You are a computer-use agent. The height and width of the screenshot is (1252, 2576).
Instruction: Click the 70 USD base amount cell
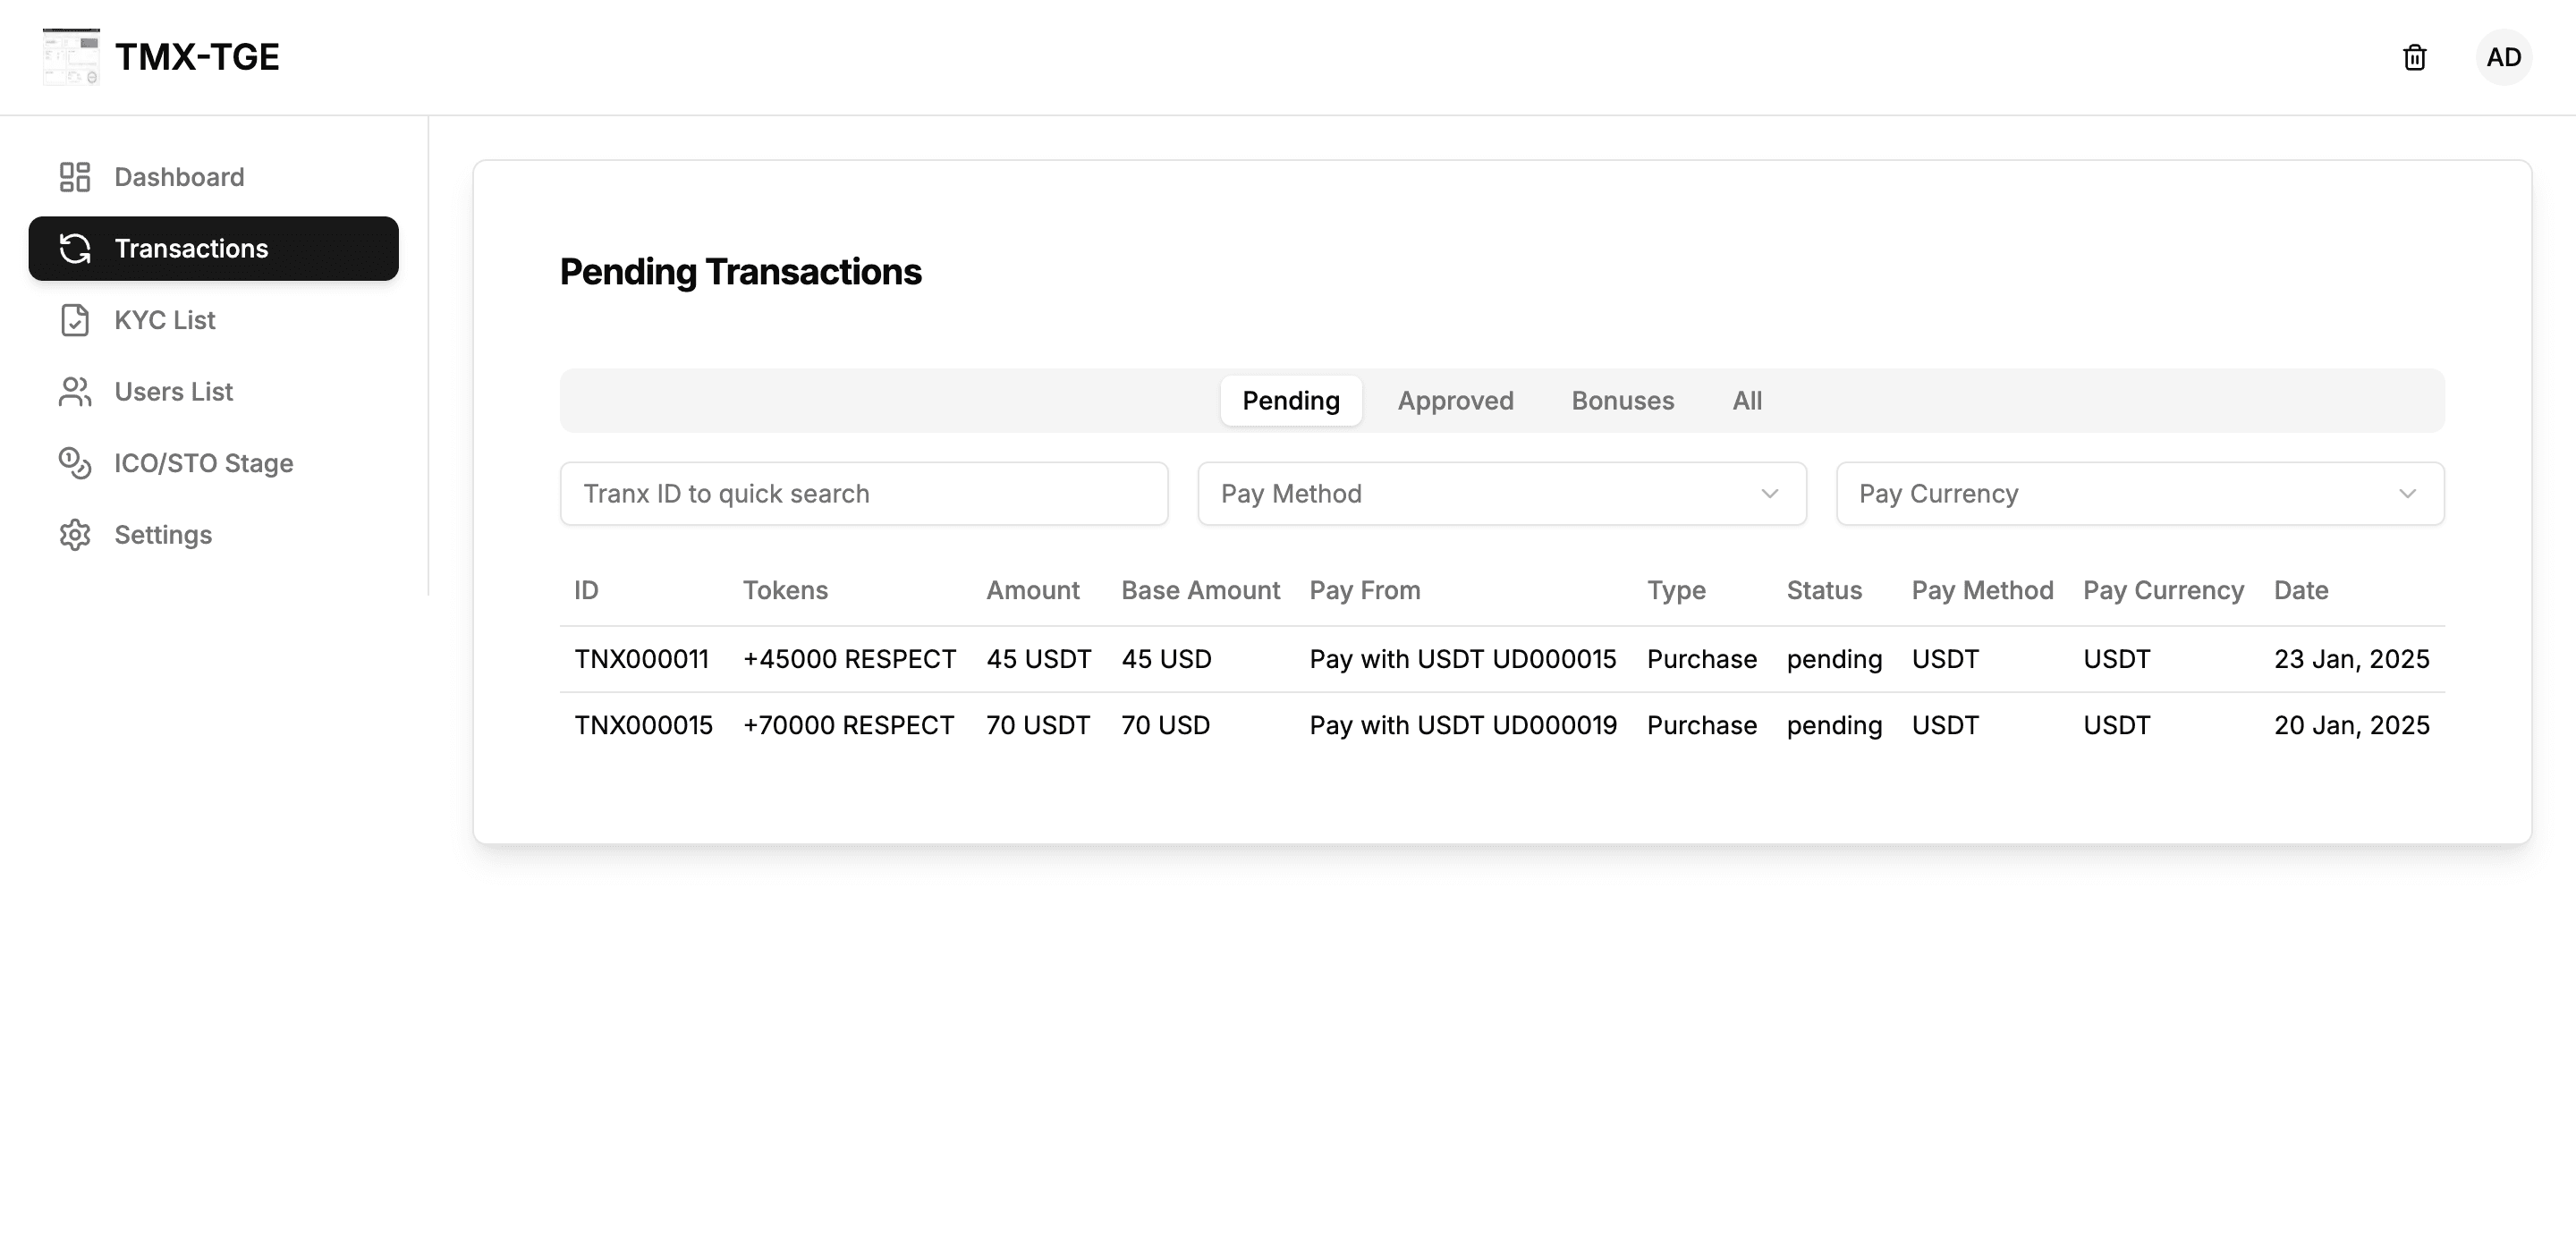pos(1165,726)
